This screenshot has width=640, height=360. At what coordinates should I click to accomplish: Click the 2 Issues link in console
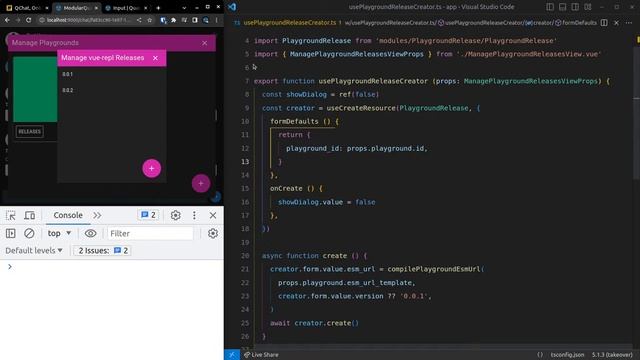pos(103,251)
